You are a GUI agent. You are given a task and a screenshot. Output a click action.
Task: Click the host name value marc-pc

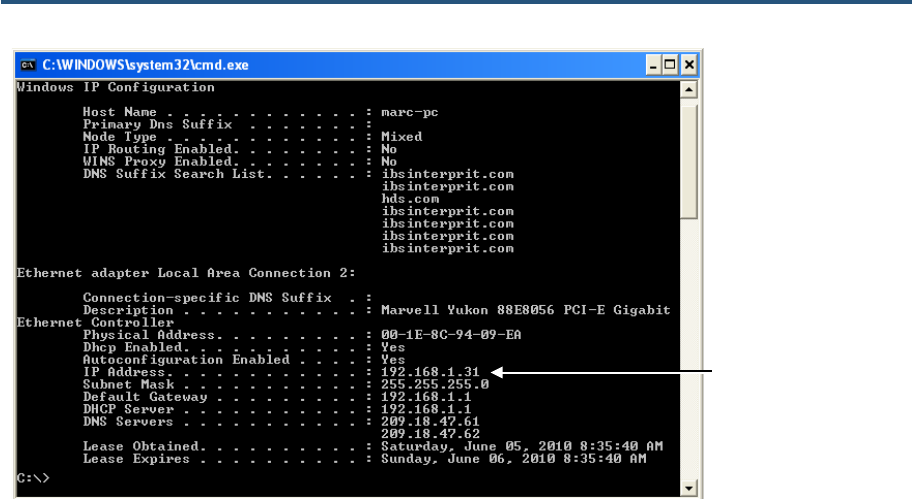[409, 112]
